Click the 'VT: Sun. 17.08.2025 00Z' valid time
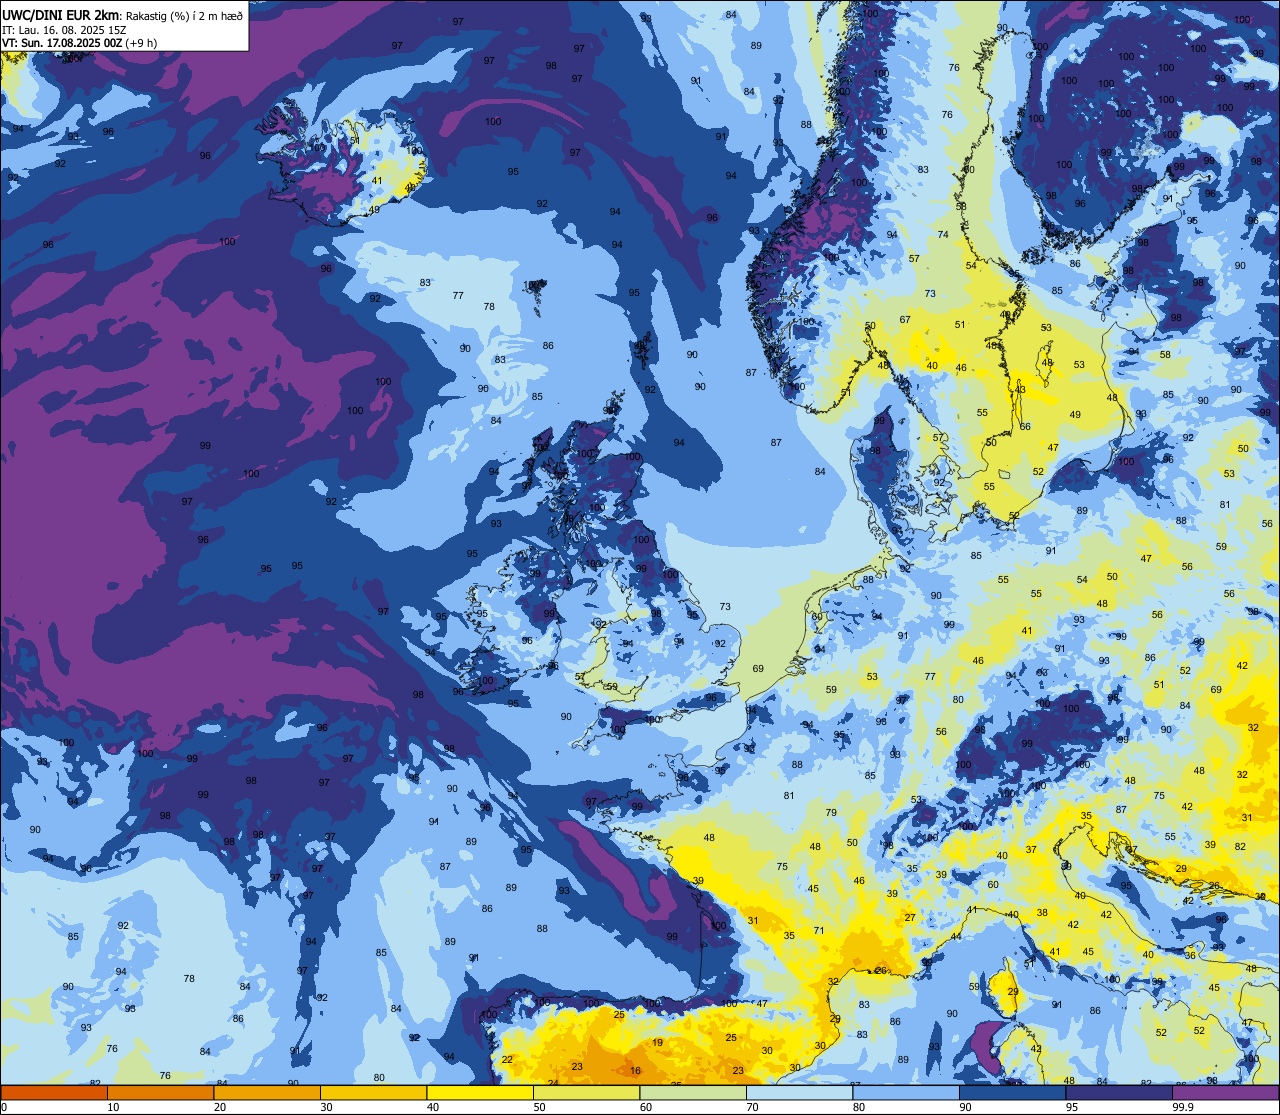 click(62, 43)
